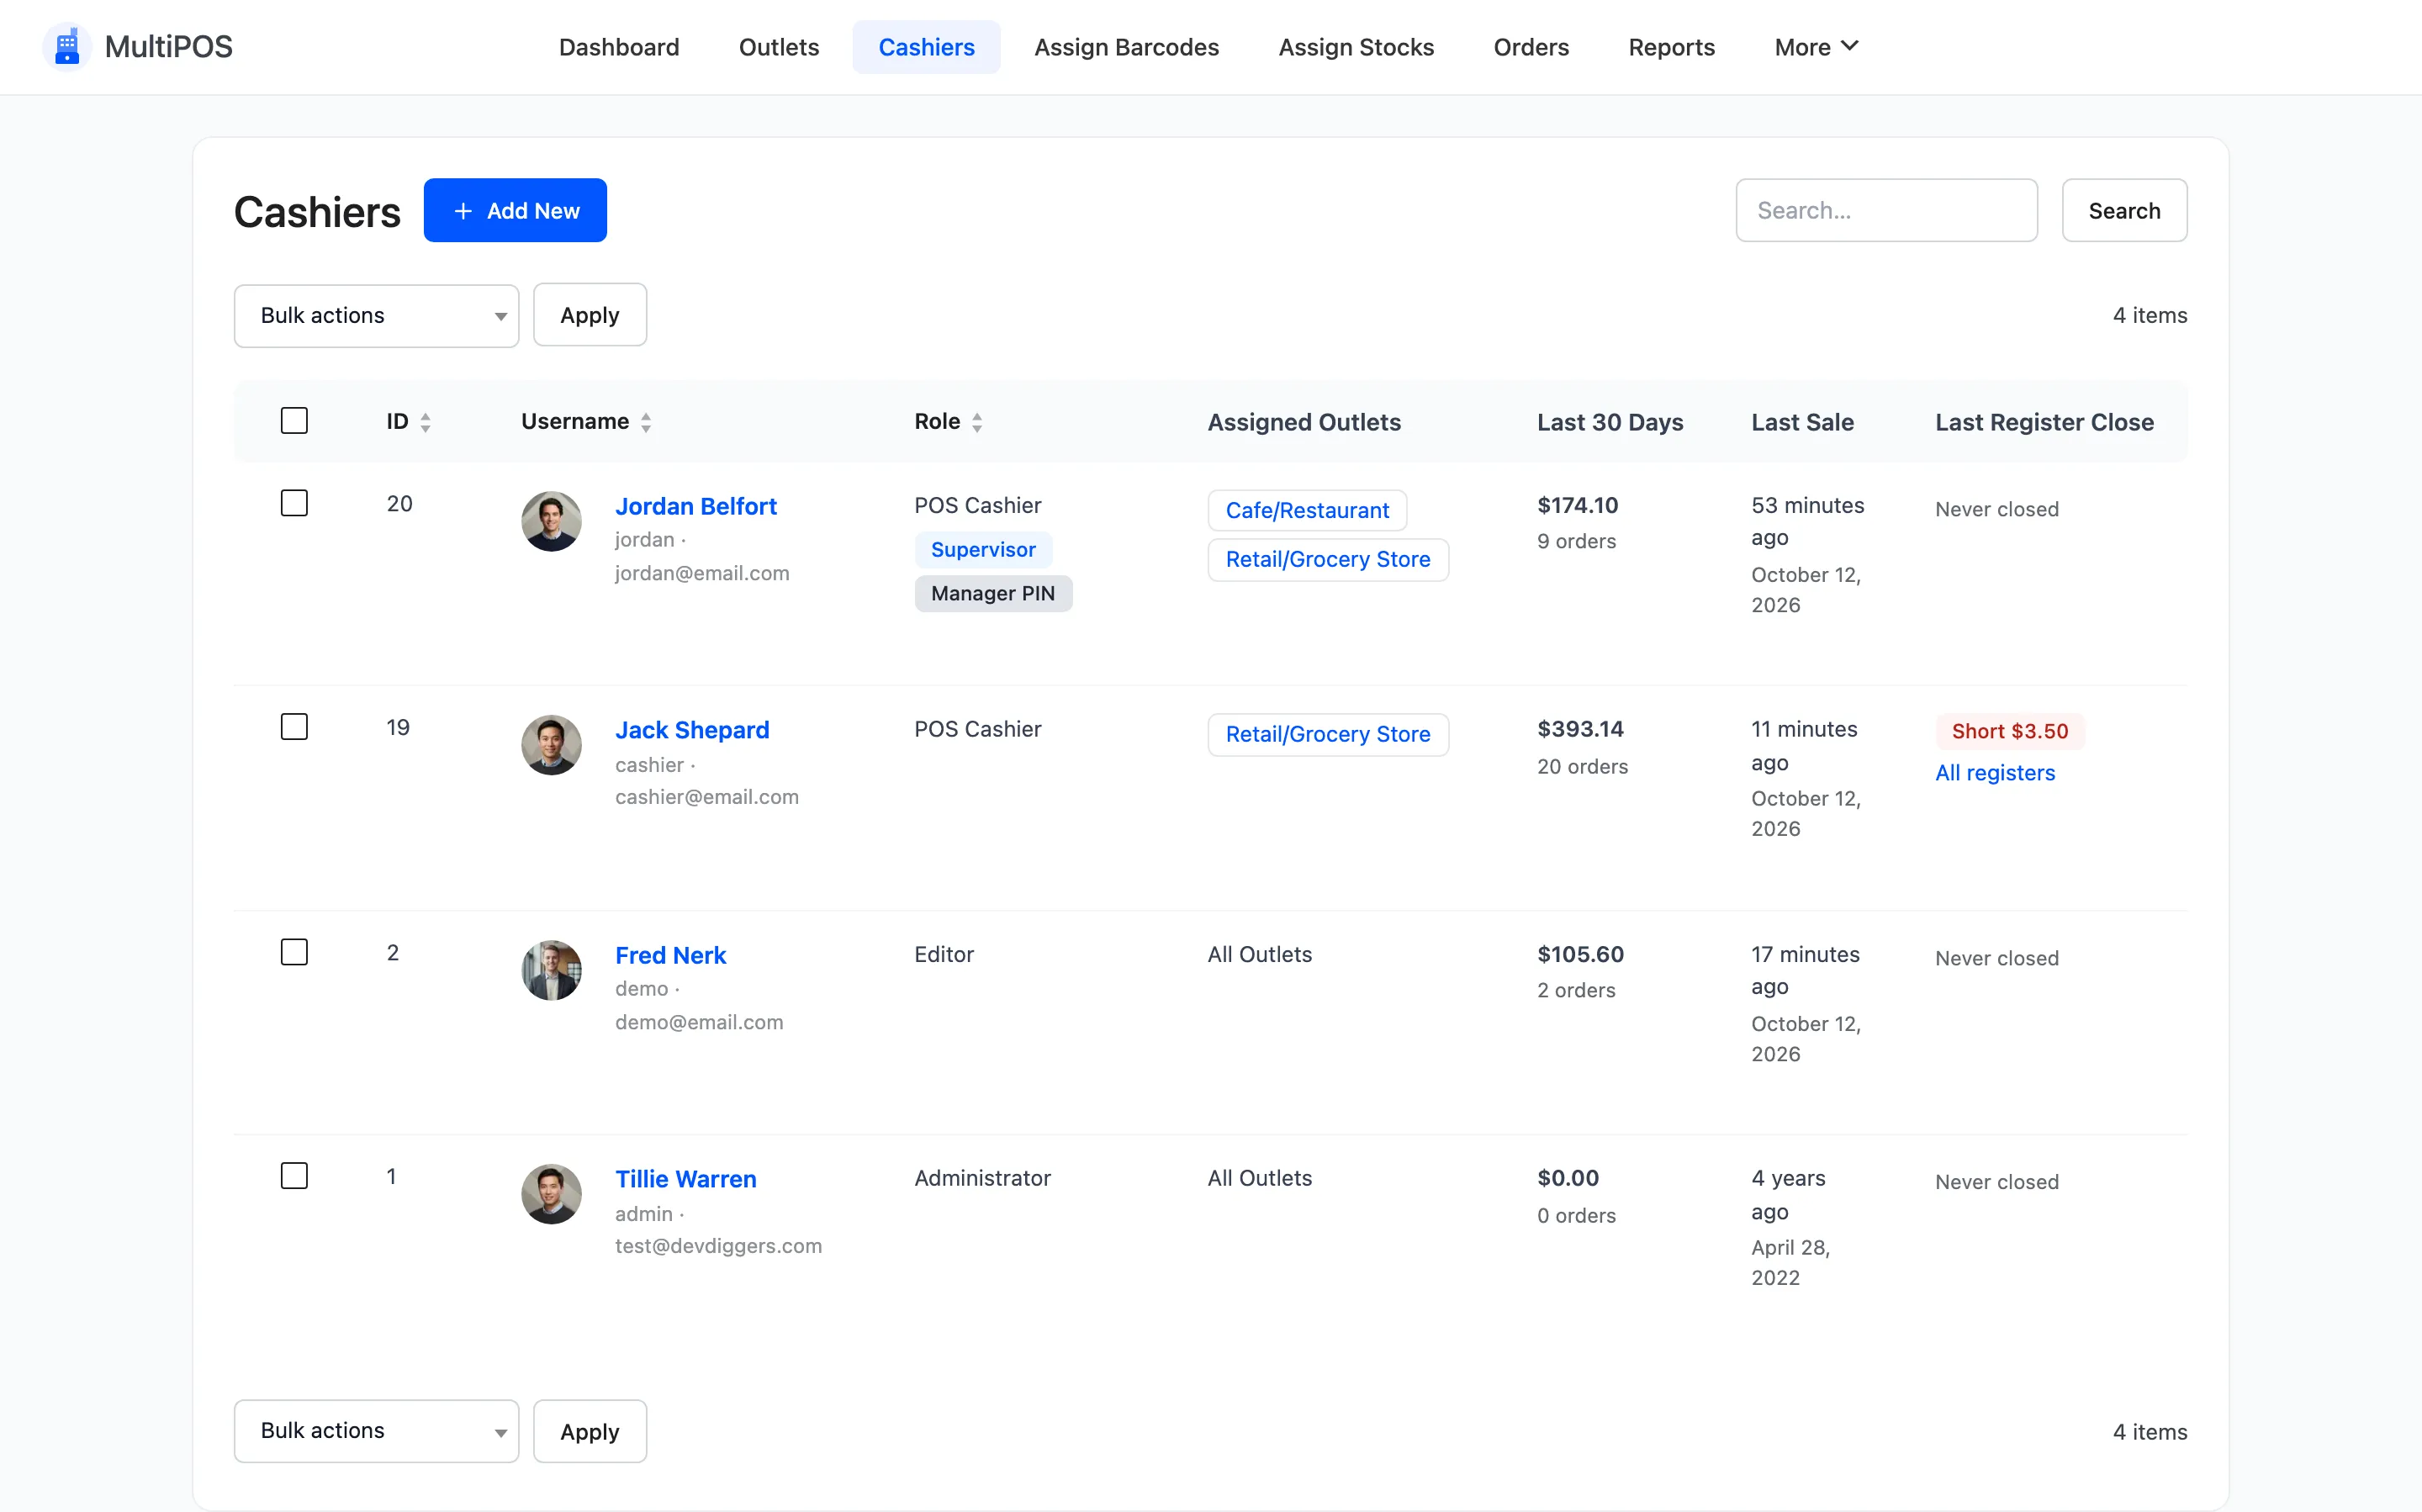Click the Cafe/Restaurant outlet tag
Image resolution: width=2422 pixels, height=1512 pixels.
coord(1307,510)
